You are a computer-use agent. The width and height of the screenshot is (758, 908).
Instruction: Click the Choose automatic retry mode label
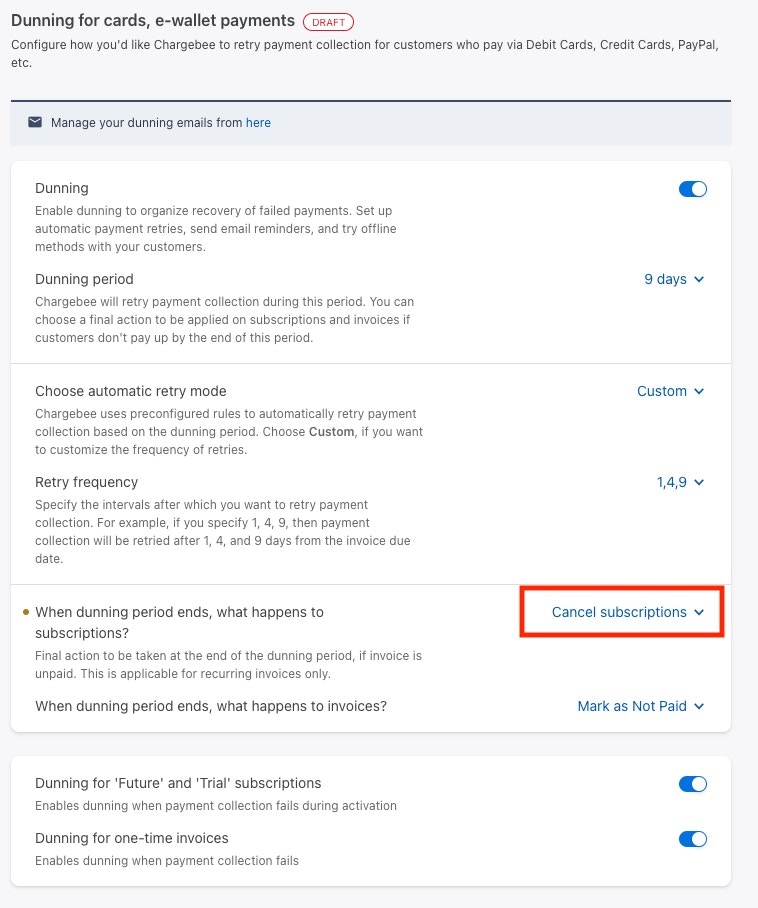point(130,391)
